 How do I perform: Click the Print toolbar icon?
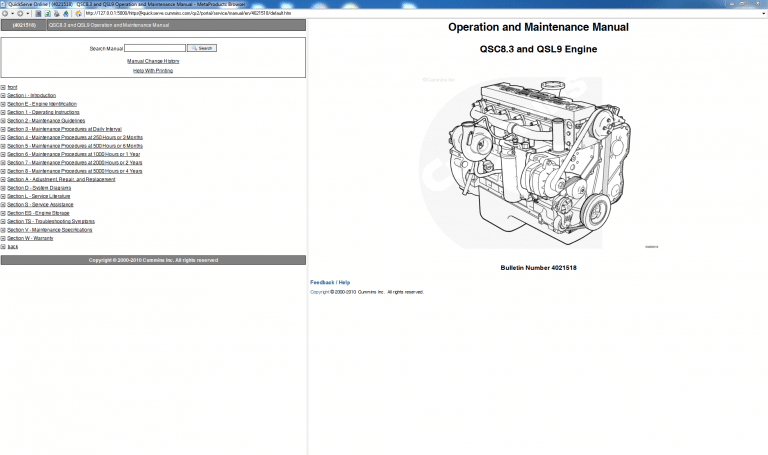pyautogui.click(x=57, y=14)
